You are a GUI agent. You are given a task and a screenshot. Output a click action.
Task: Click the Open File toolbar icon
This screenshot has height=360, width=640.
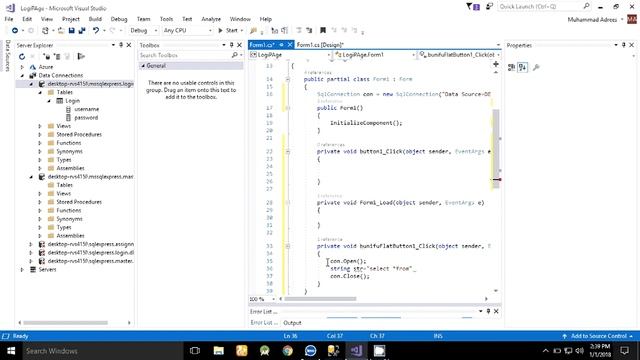coord(61,31)
